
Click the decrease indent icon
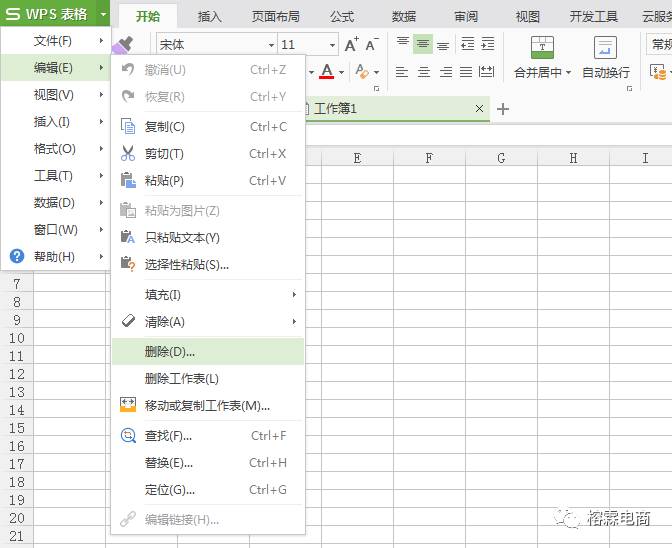[468, 44]
